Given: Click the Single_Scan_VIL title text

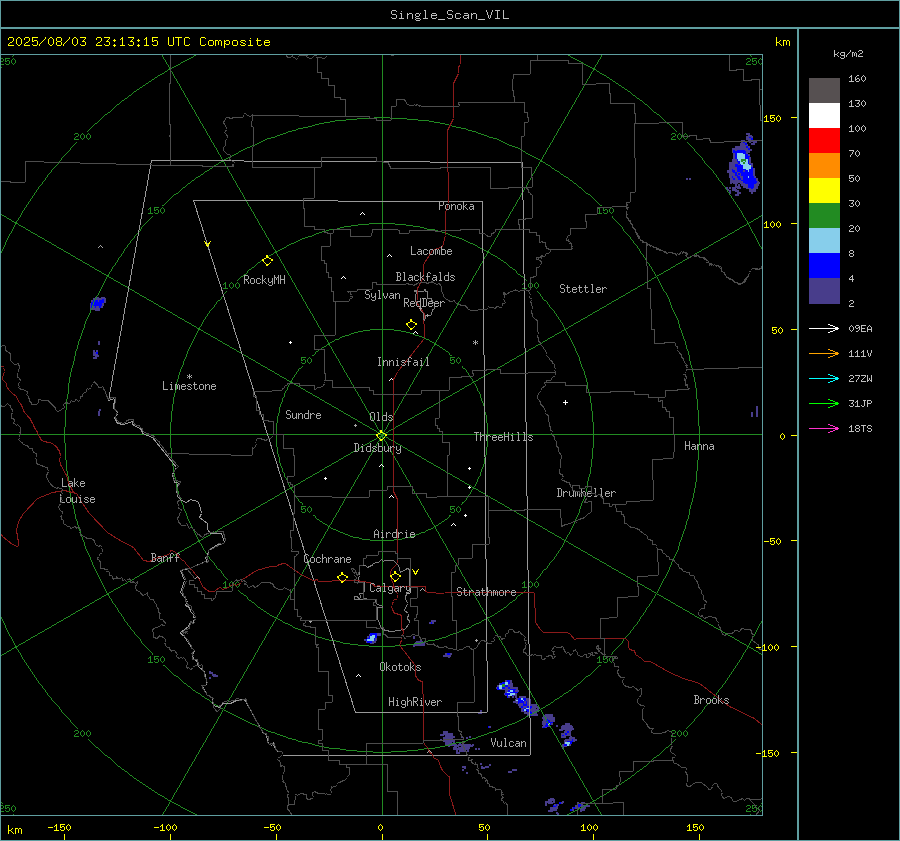Looking at the screenshot, I should pos(449,15).
